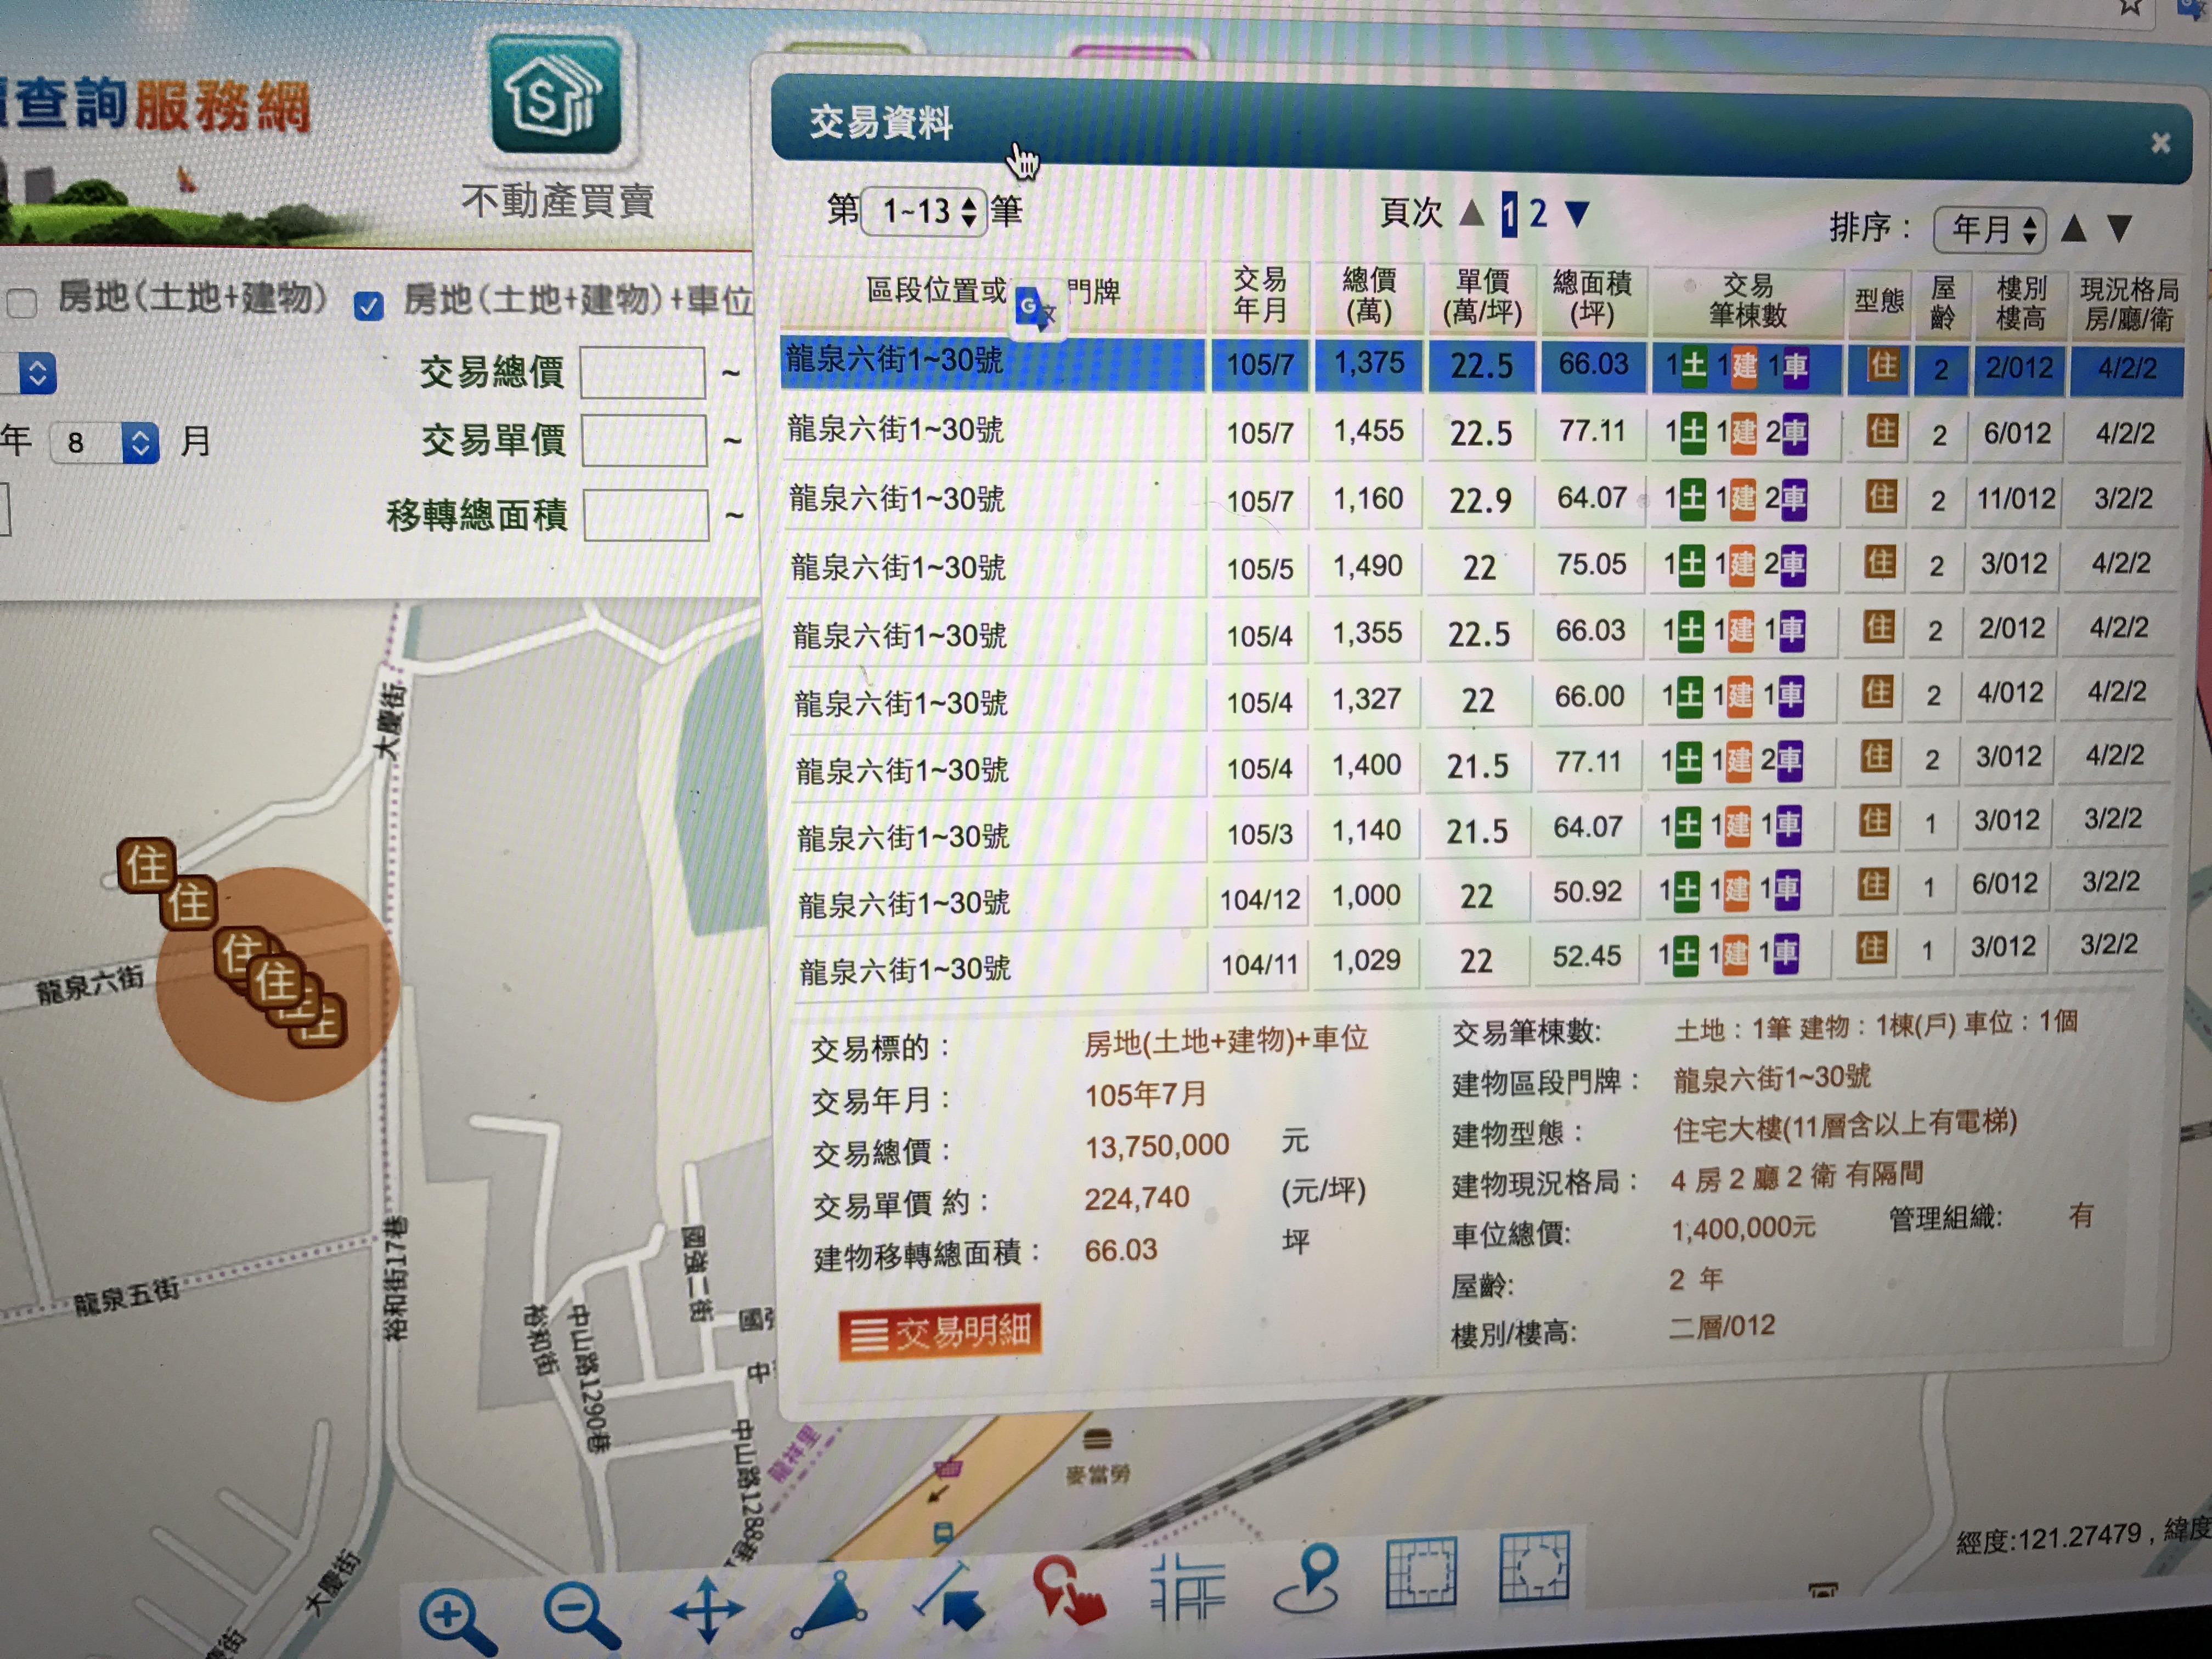Open the blue dropdown left of 交易總價
This screenshot has height=1659, width=2212.
36,373
